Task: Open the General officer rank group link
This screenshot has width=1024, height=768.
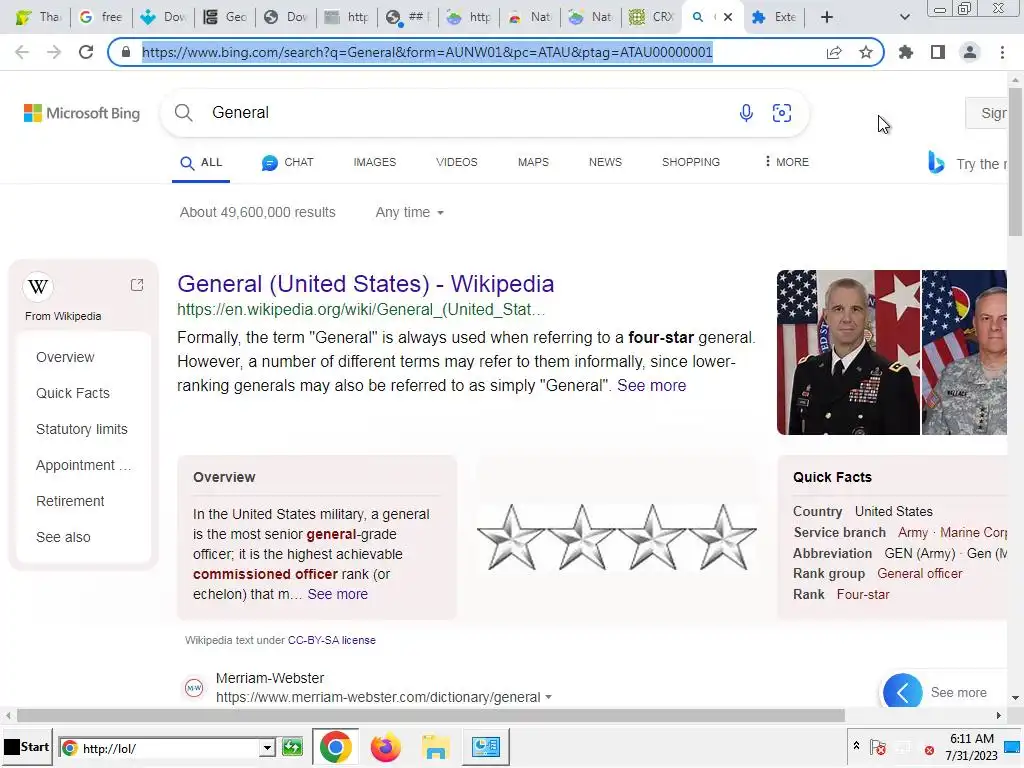Action: (x=920, y=573)
